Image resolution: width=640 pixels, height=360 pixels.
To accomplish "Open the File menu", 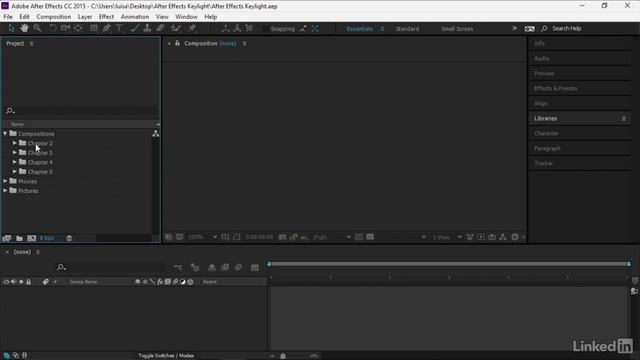I will (8, 17).
